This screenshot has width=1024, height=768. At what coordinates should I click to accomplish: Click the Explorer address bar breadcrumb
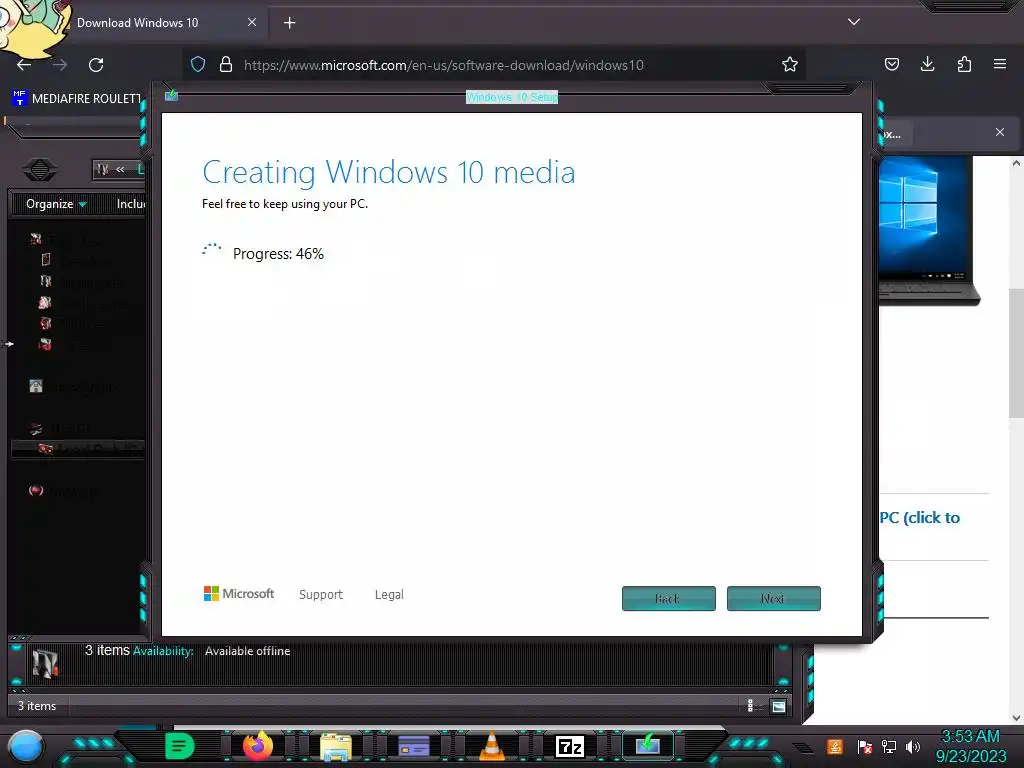pos(119,170)
